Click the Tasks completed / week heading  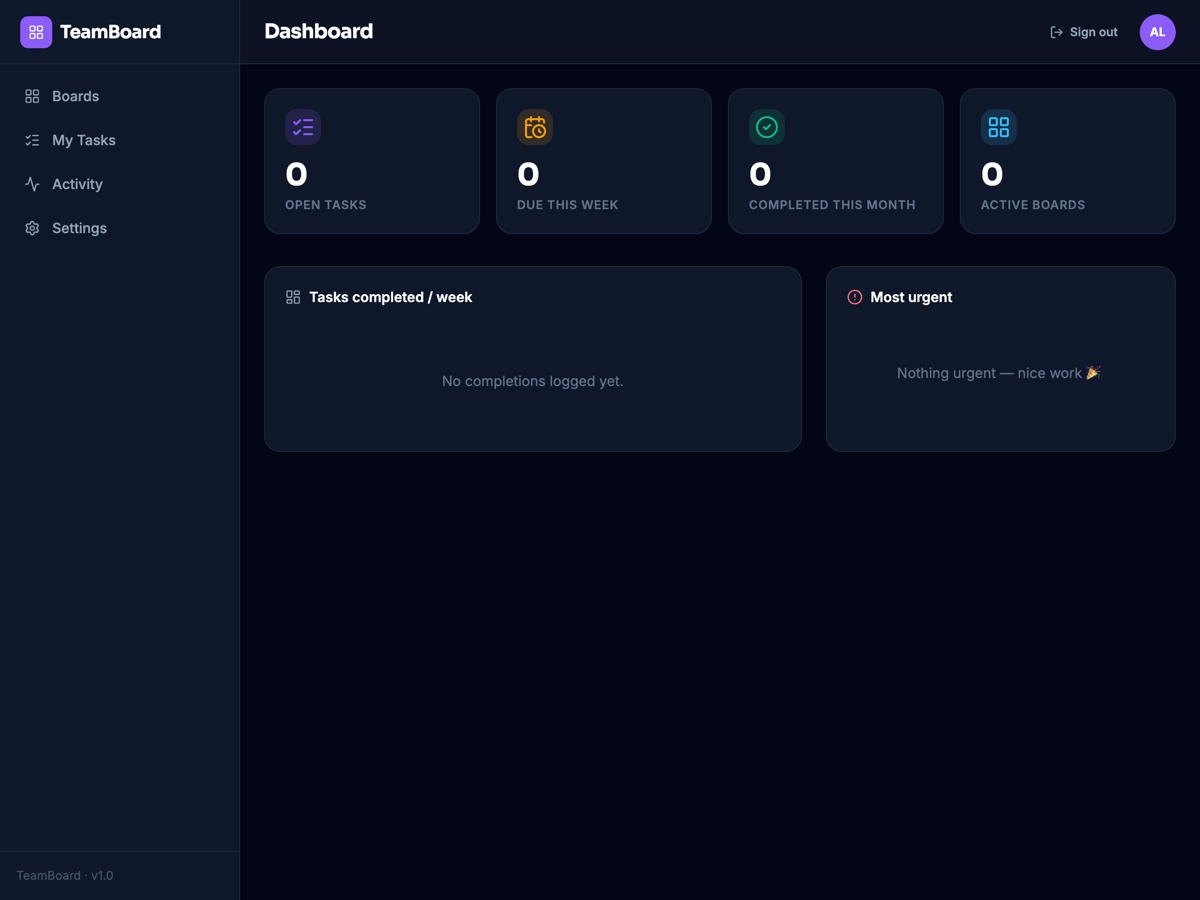[x=391, y=297]
